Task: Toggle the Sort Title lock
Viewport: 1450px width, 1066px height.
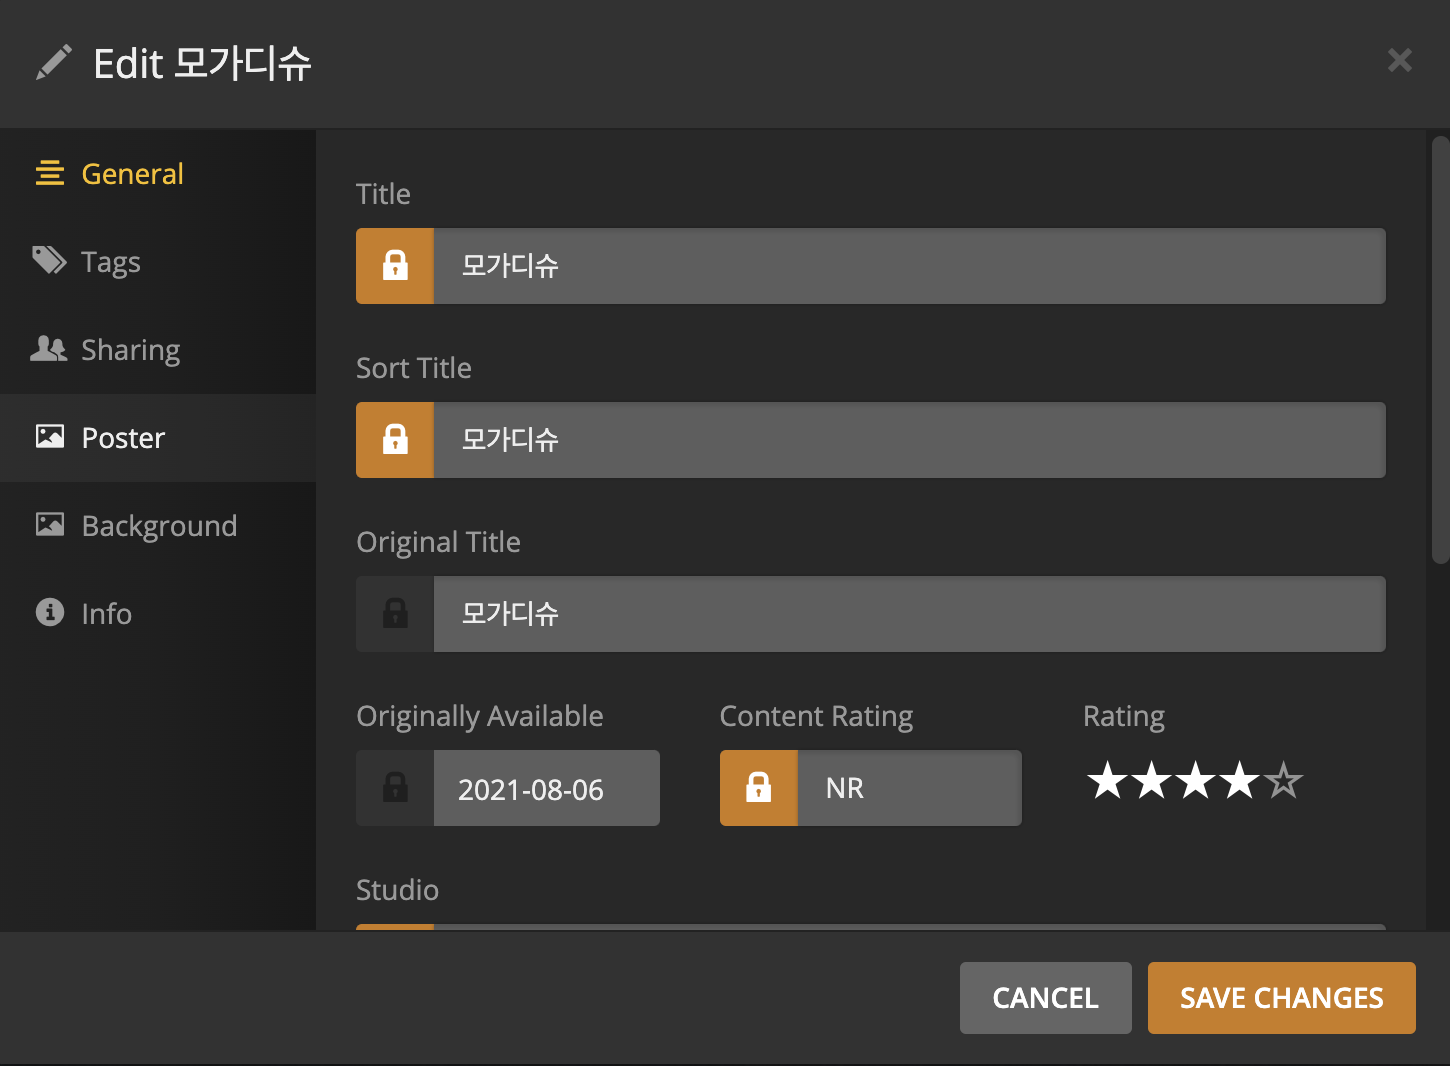Action: [395, 440]
